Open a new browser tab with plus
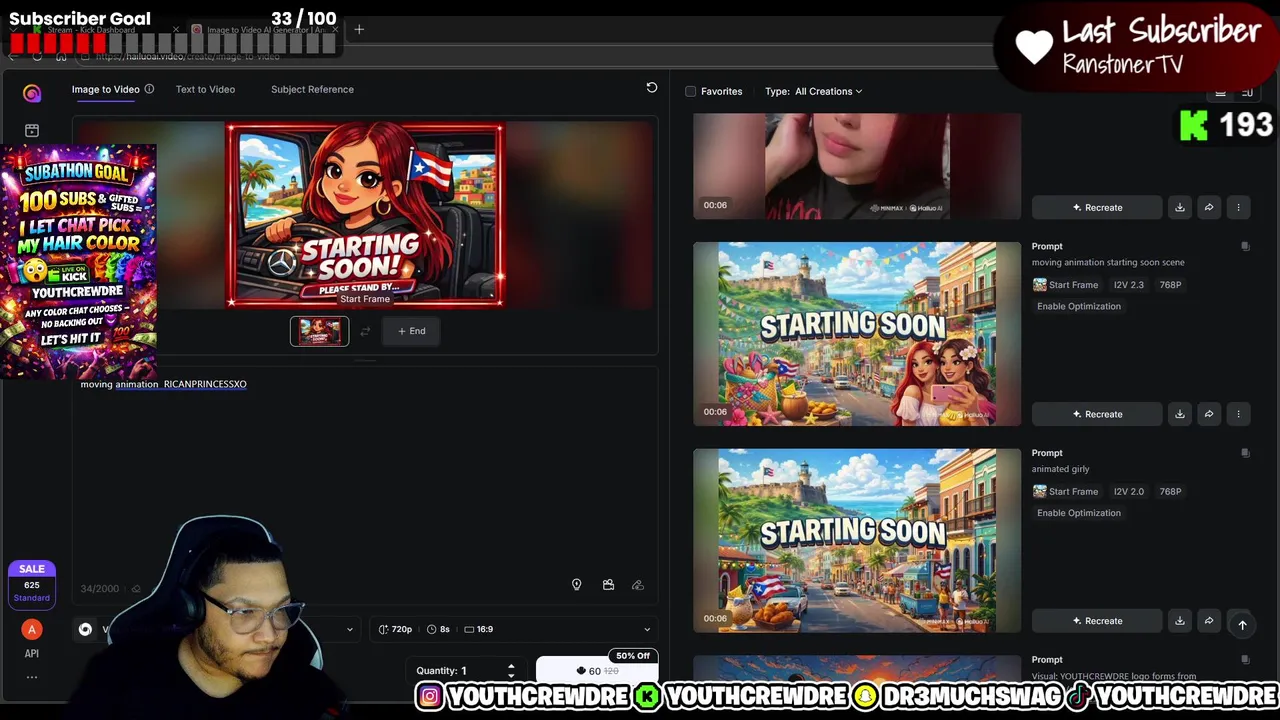This screenshot has height=720, width=1280. (x=359, y=29)
